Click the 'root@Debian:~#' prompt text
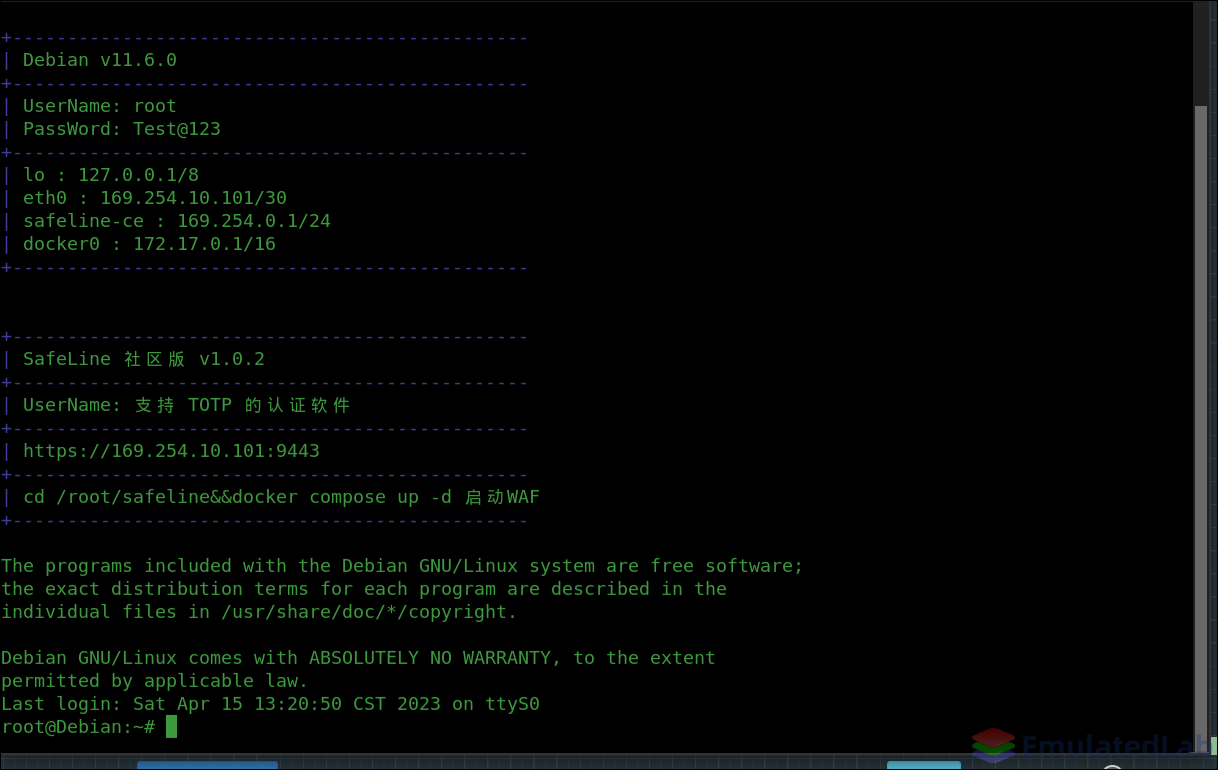 coord(78,727)
